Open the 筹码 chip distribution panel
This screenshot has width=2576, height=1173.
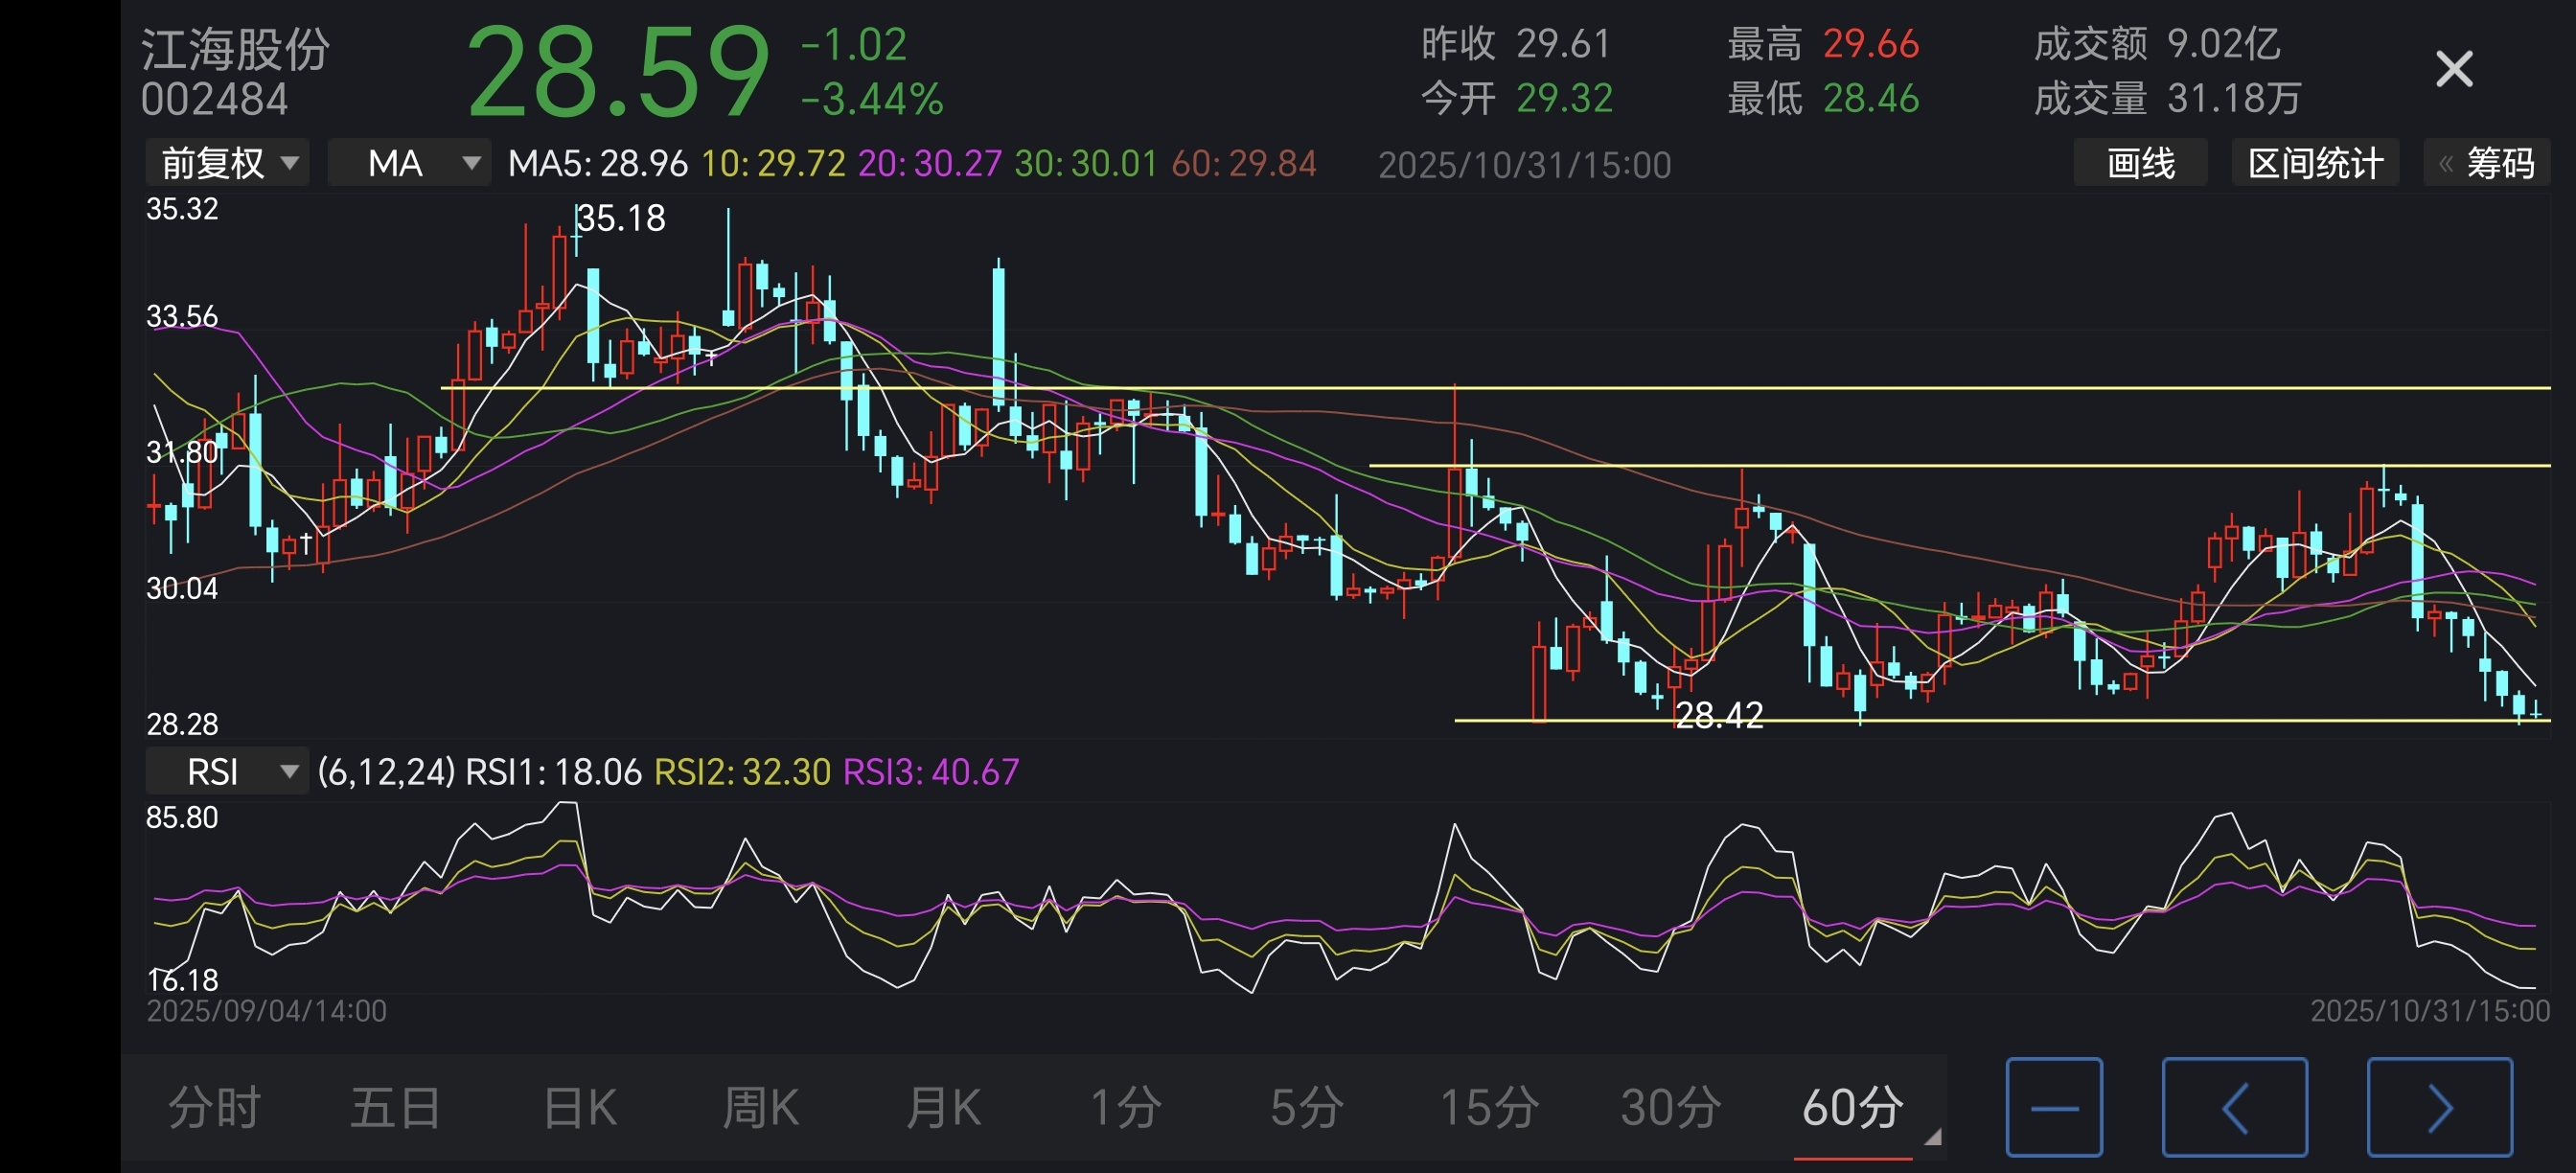click(2487, 163)
